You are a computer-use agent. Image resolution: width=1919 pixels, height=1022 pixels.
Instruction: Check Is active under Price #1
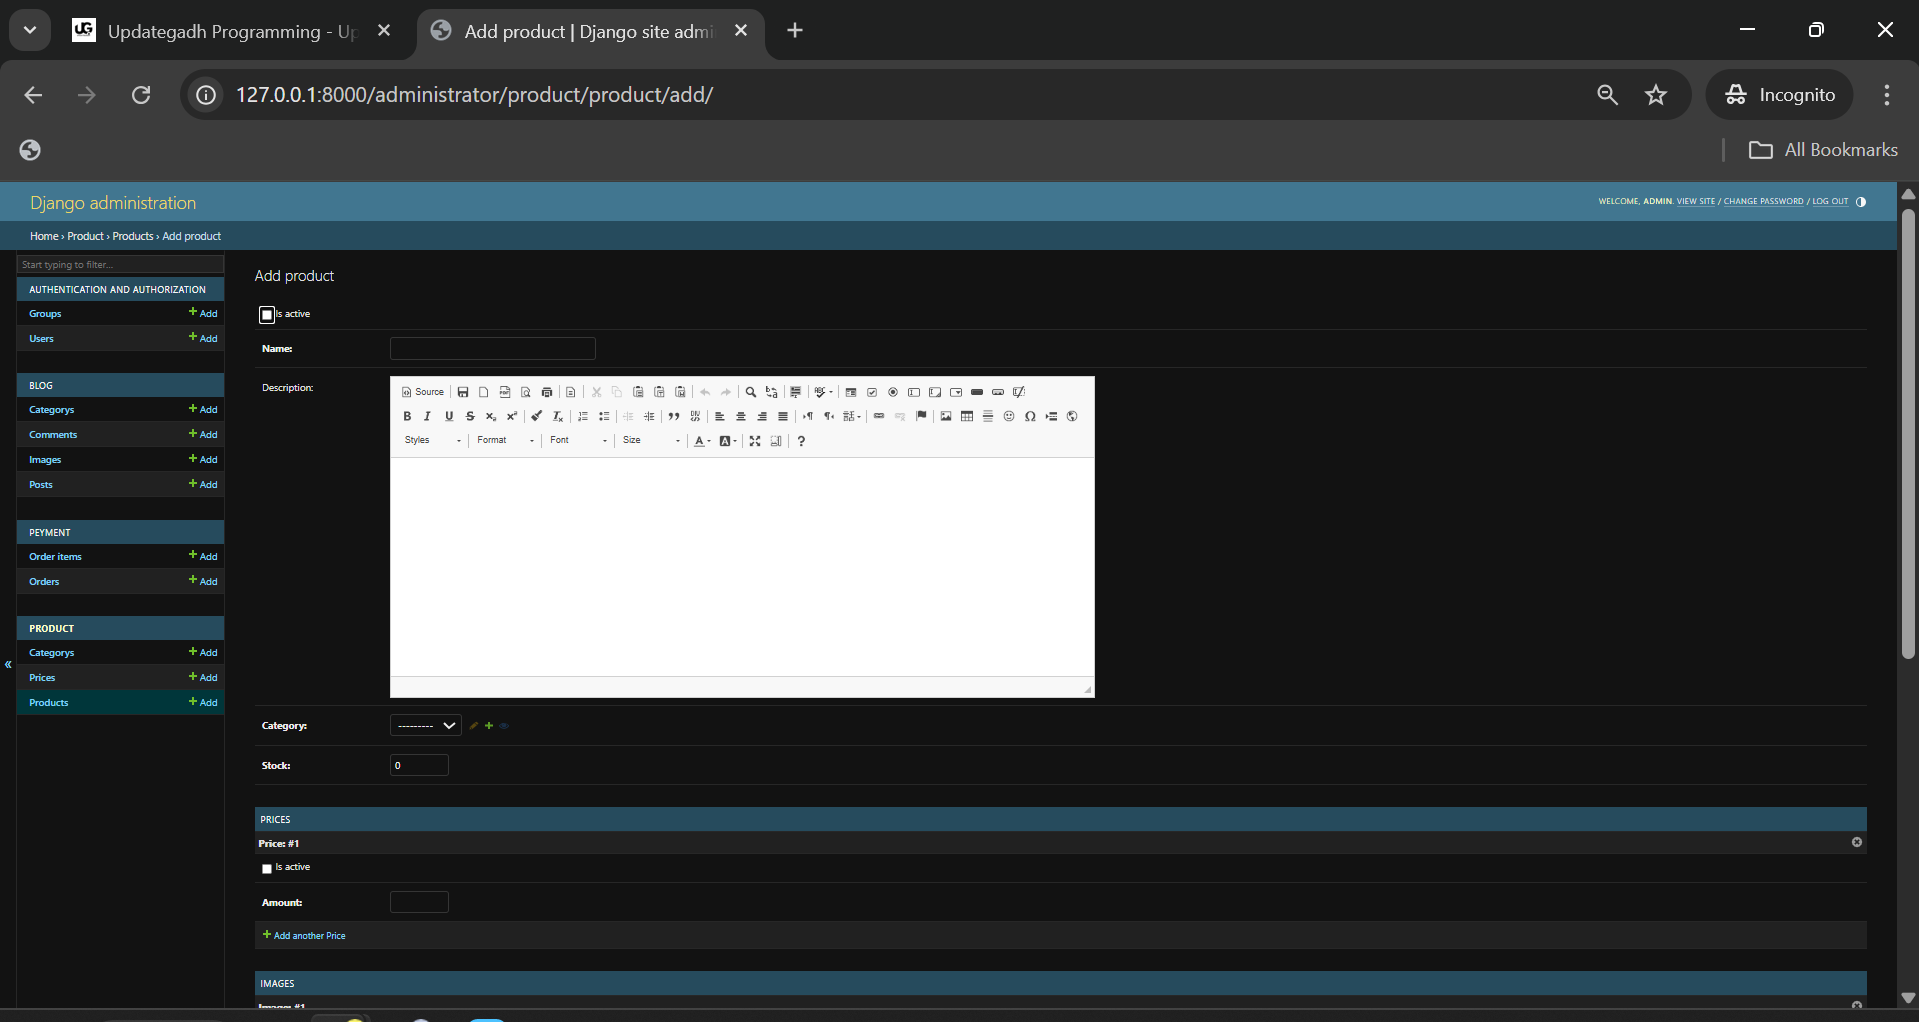pos(267,869)
